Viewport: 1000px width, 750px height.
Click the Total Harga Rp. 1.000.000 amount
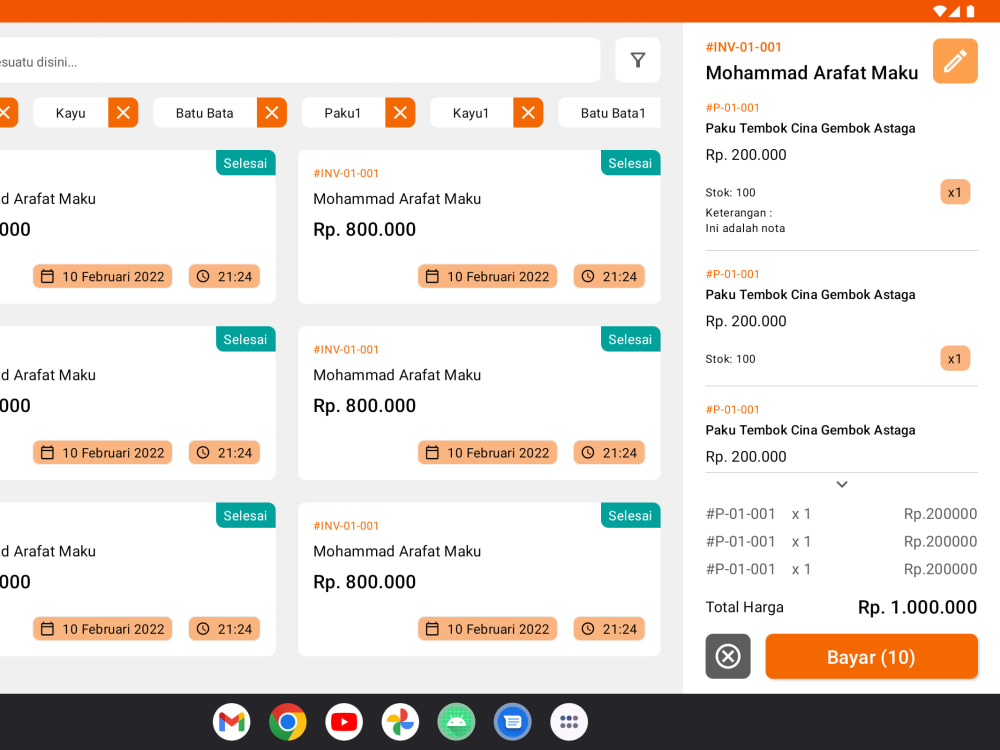917,607
